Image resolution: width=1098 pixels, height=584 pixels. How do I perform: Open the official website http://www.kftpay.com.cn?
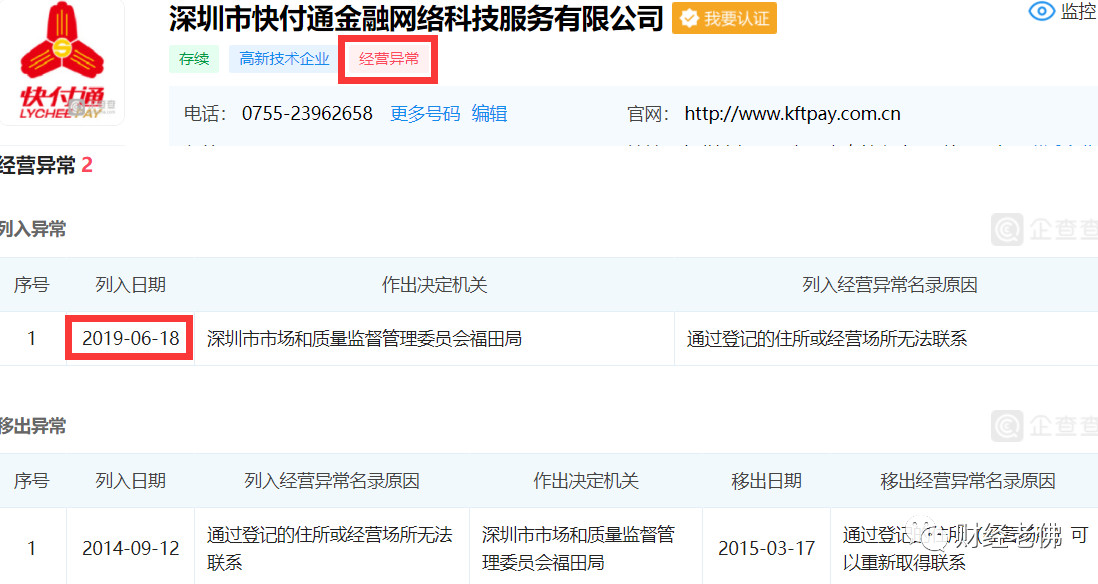coord(793,113)
